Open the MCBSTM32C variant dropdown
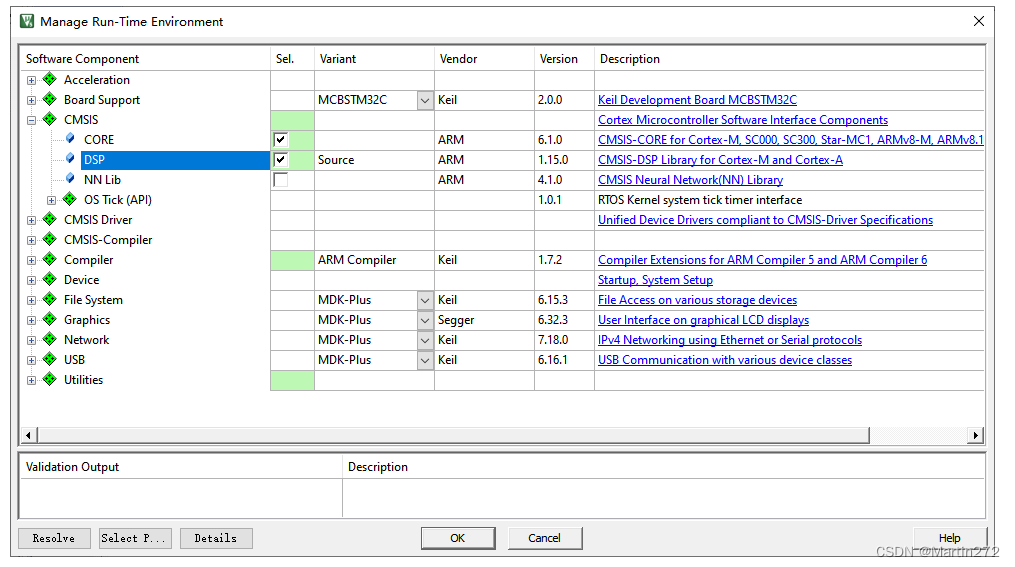 (425, 100)
